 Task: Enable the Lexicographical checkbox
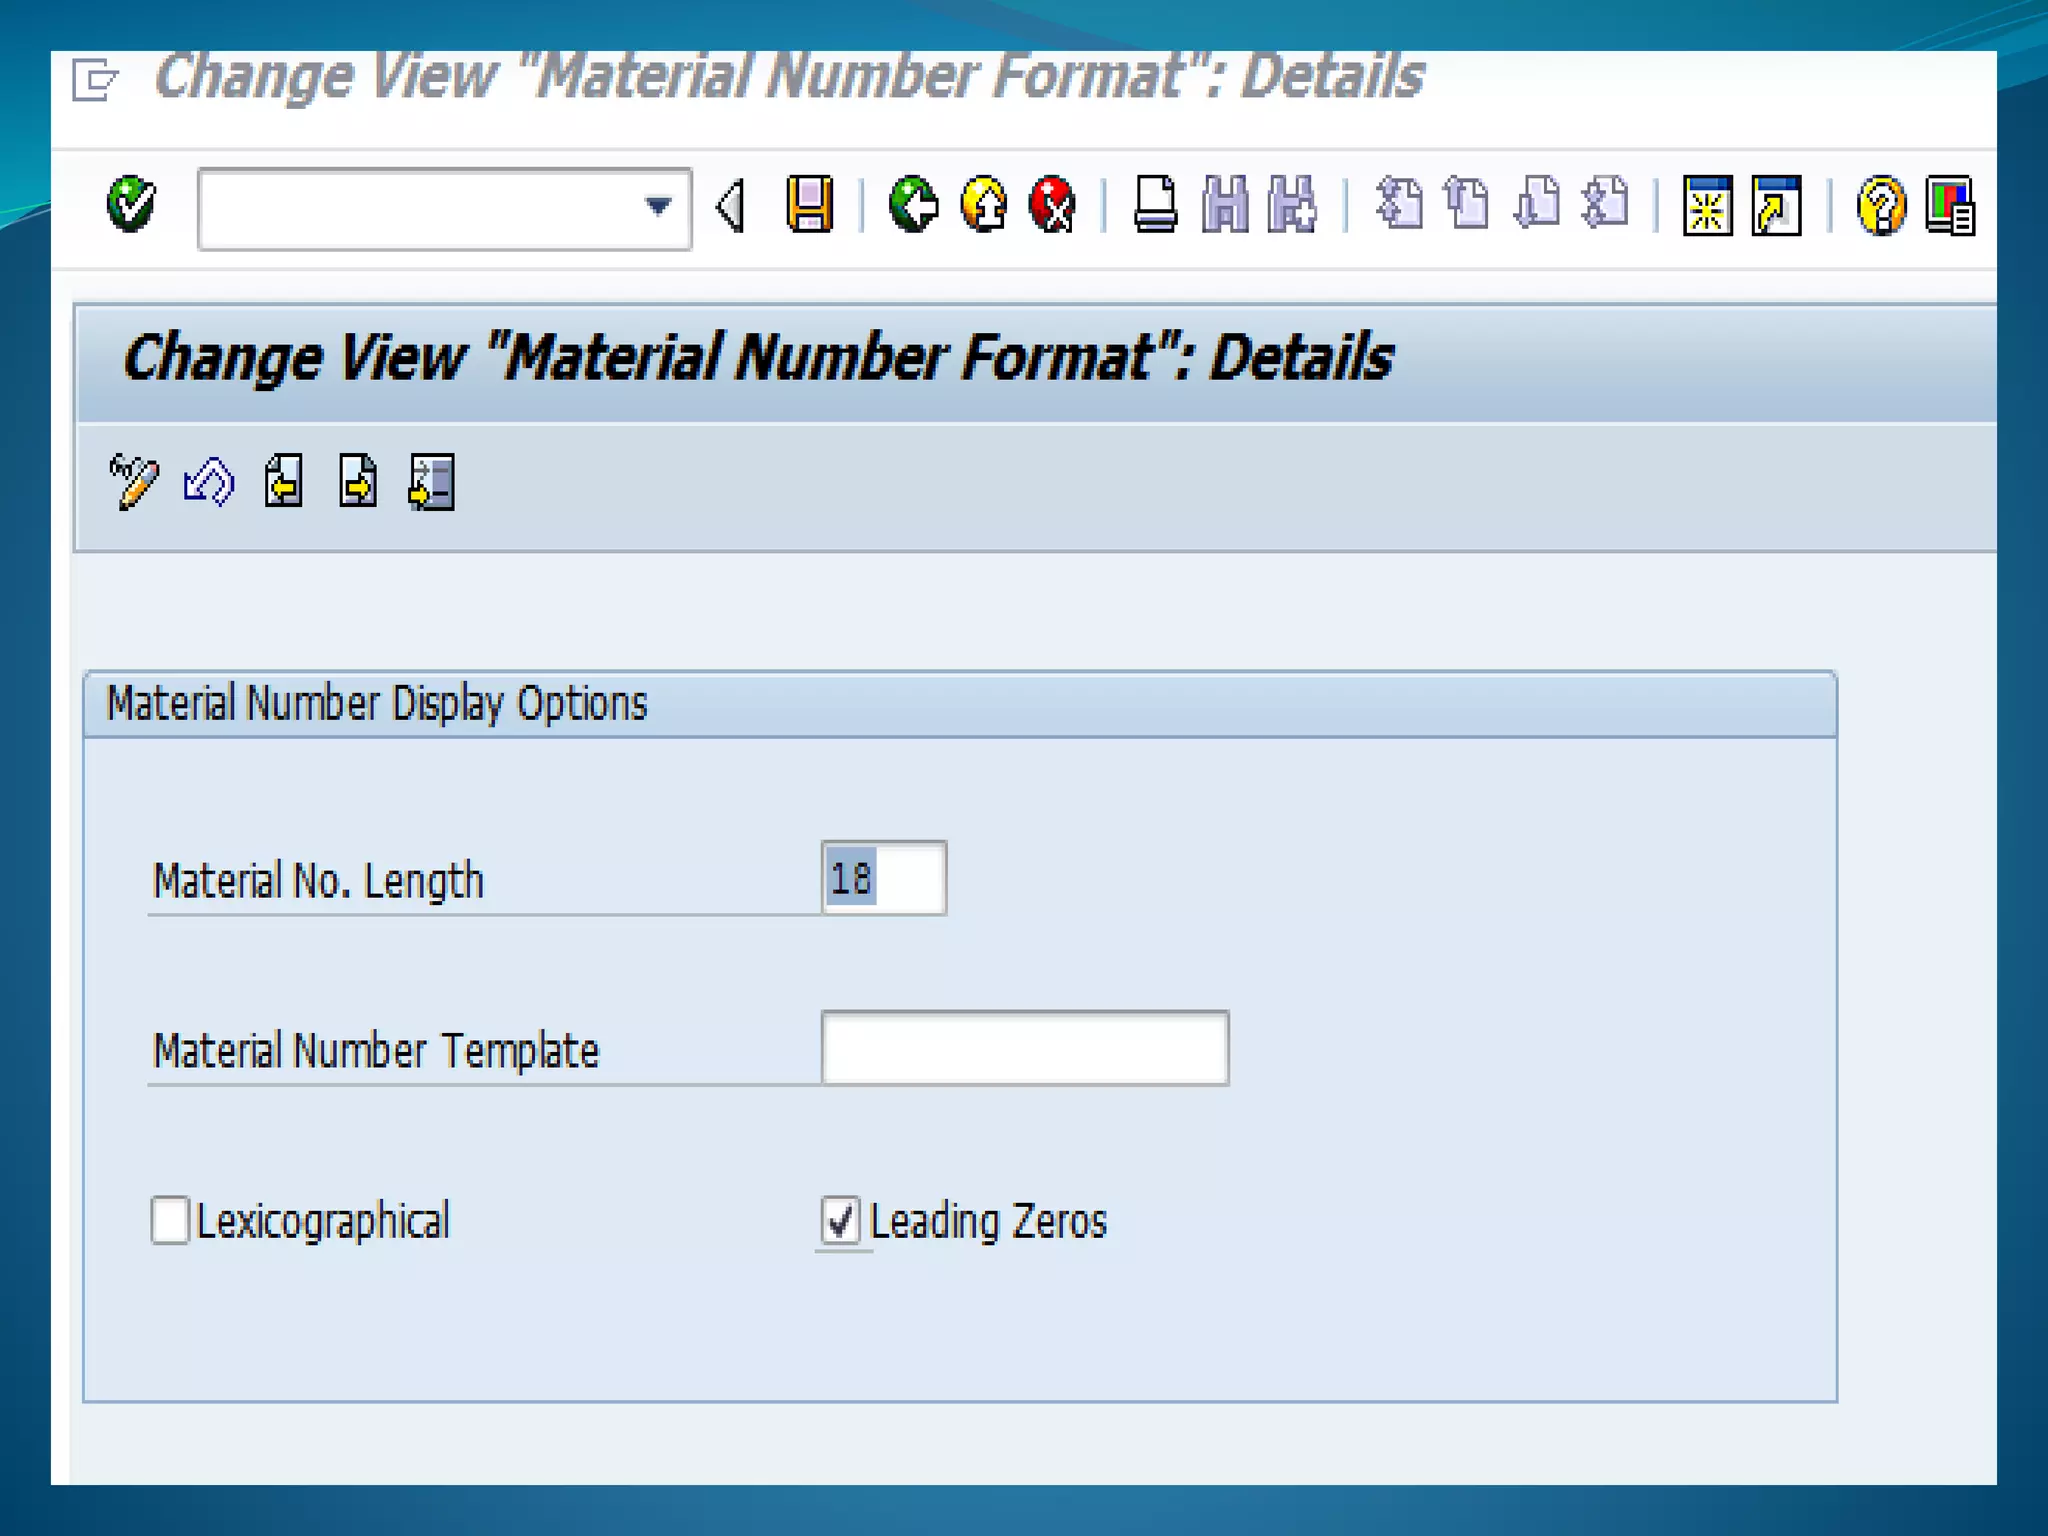(x=170, y=1221)
